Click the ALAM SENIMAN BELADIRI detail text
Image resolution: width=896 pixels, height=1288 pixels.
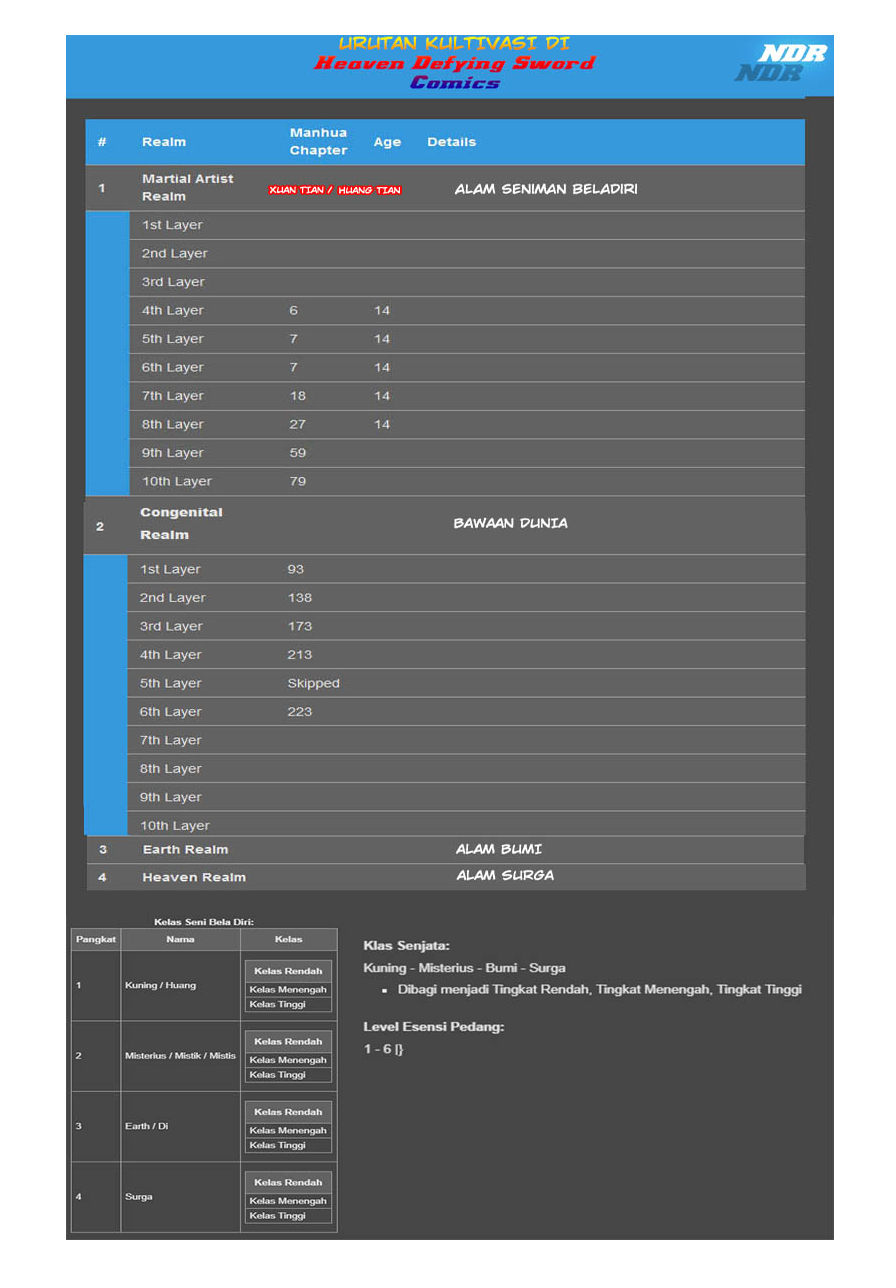(x=546, y=187)
